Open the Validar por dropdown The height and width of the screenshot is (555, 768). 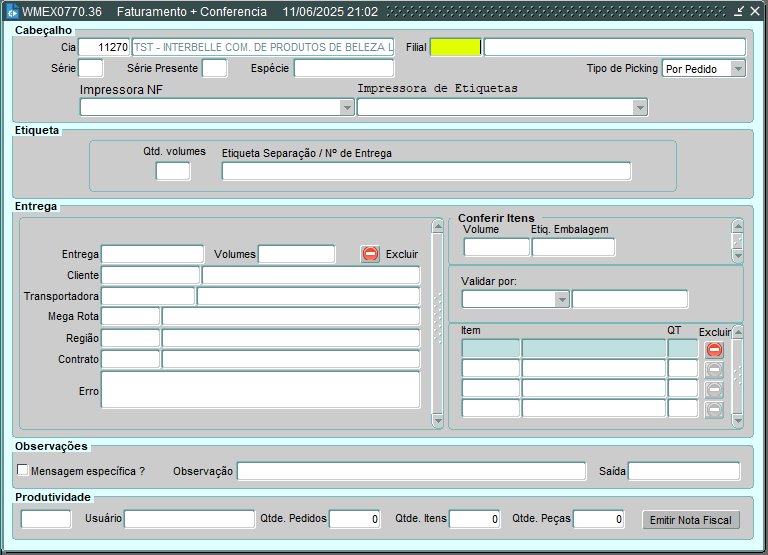[x=562, y=299]
